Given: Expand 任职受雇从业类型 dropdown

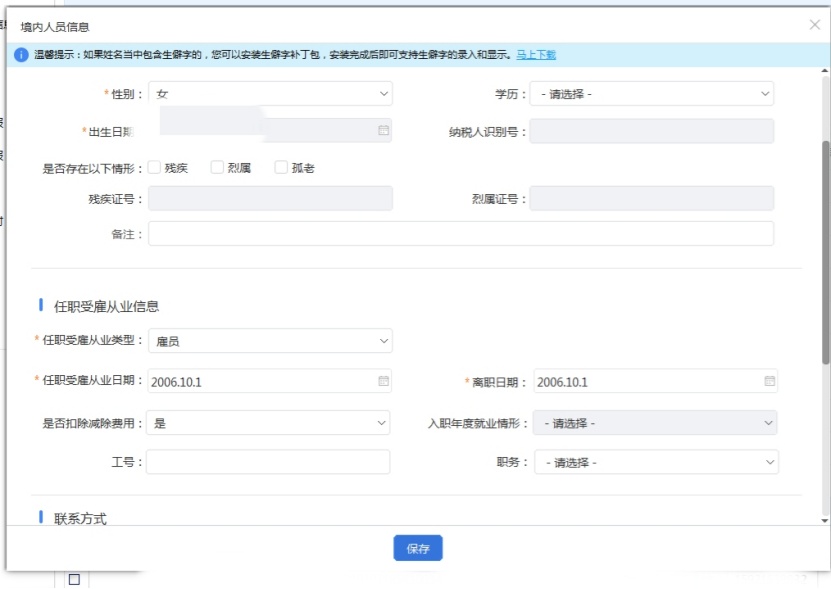Looking at the screenshot, I should click(270, 341).
